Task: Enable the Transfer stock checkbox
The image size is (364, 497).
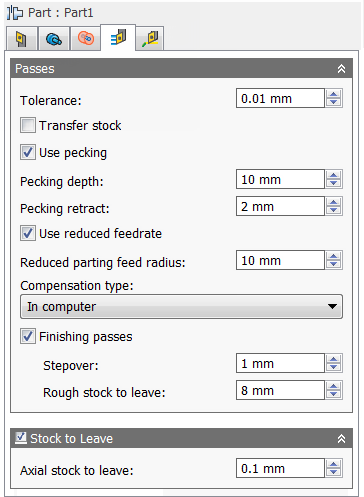Action: click(28, 125)
